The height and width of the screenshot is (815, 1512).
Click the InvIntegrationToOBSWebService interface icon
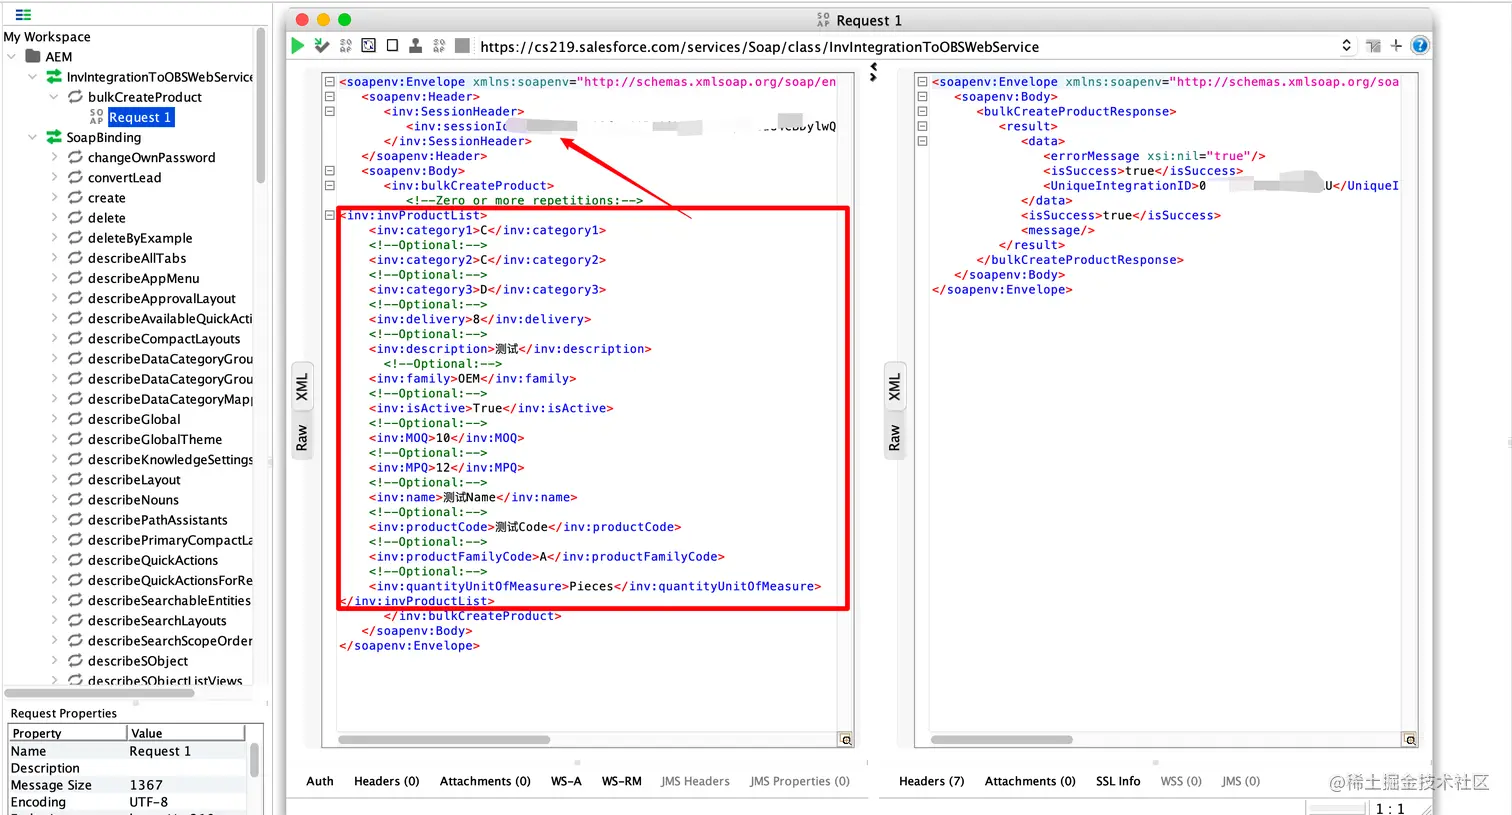click(x=54, y=77)
